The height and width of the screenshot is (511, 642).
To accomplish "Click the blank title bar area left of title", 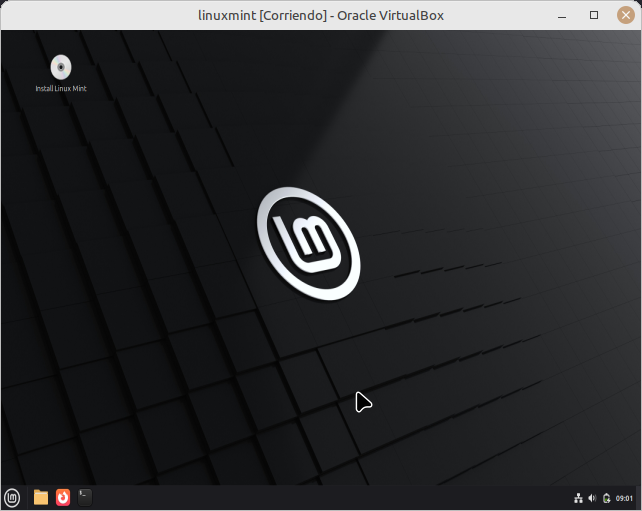I will coord(100,15).
